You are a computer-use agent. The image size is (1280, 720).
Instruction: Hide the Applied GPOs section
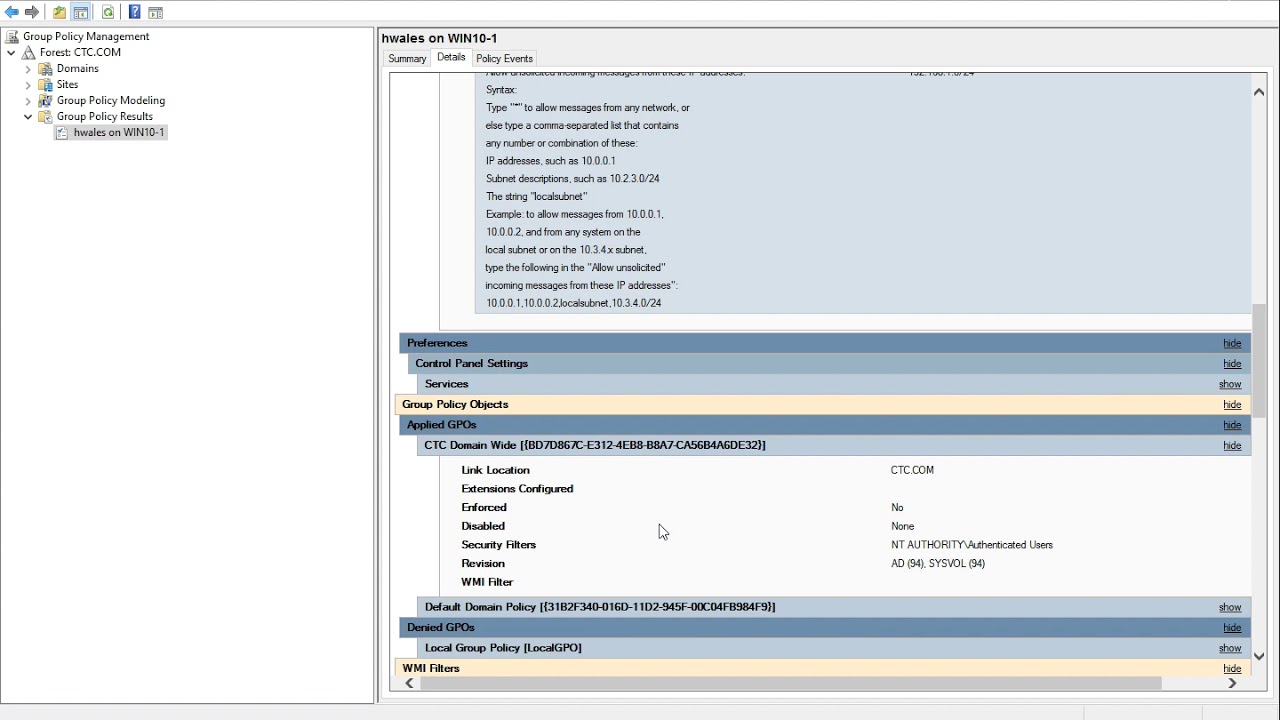(1232, 425)
